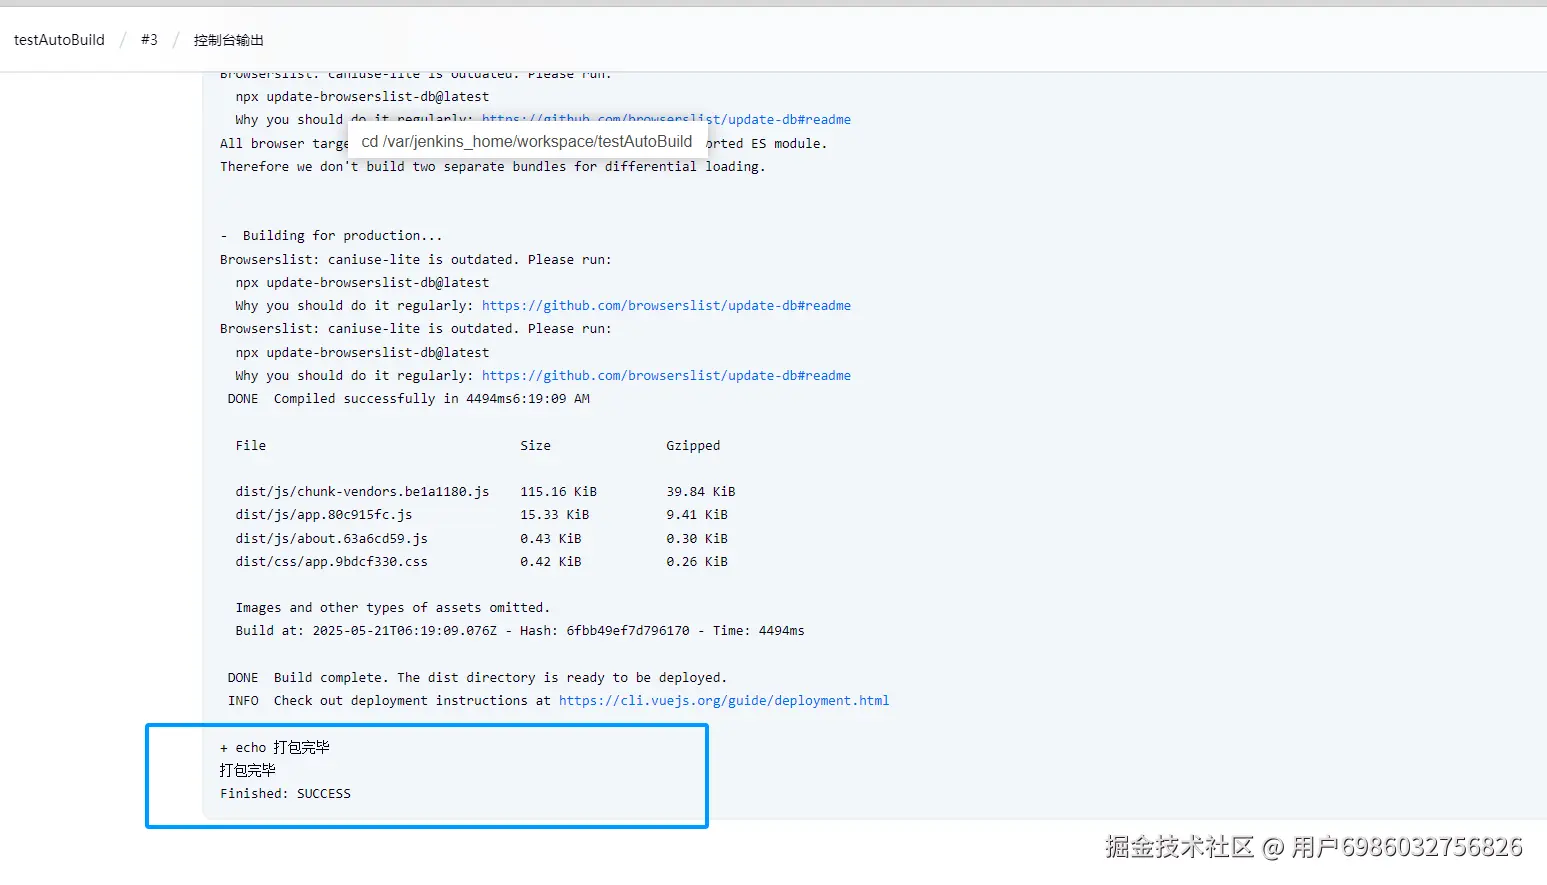The height and width of the screenshot is (885, 1547).
Task: Click the Size column header
Action: 535,446
